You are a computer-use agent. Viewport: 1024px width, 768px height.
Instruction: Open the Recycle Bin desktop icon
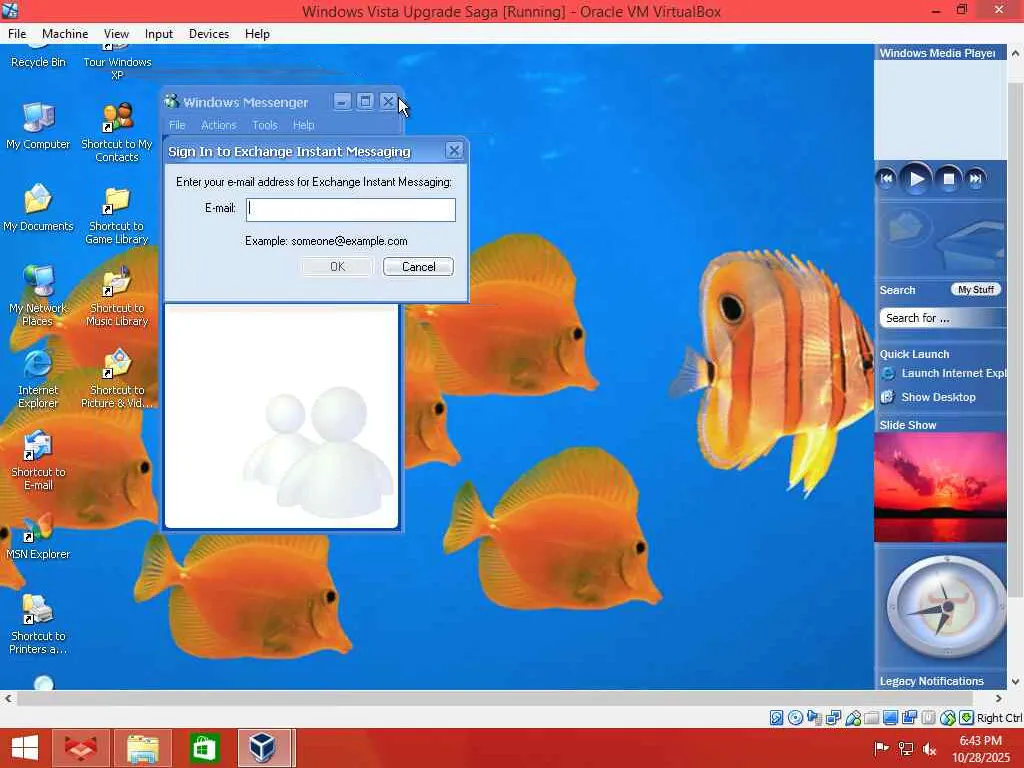click(38, 59)
